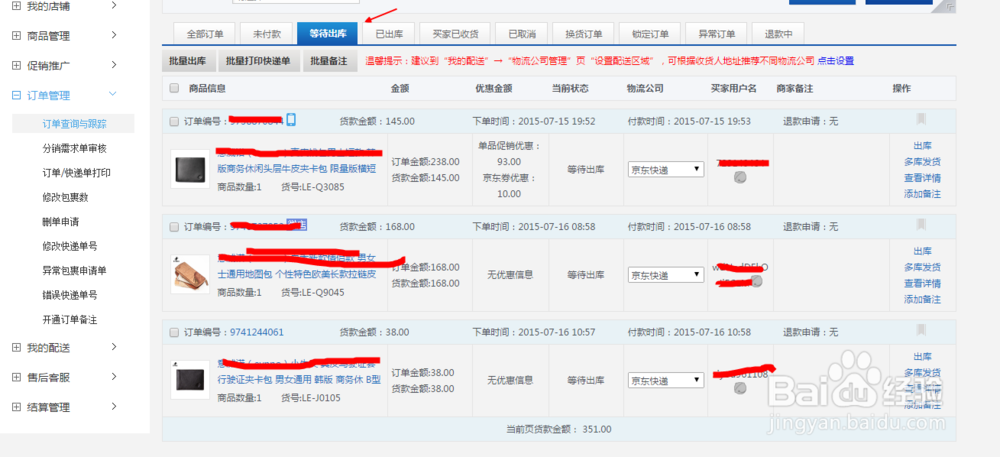Click the flag icon on the 08:58 order row
The width and height of the screenshot is (1000, 457).
click(x=921, y=225)
